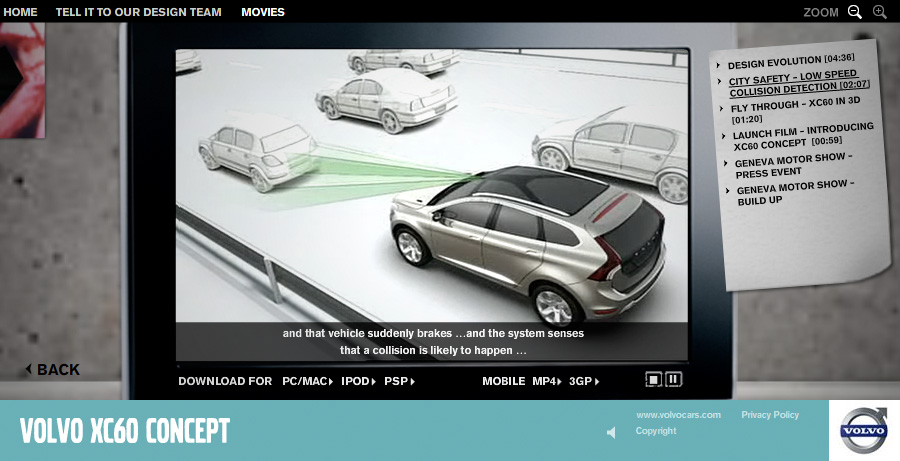Click the video subtitle about collision
Screen dimensions: 900x461
[x=433, y=342]
